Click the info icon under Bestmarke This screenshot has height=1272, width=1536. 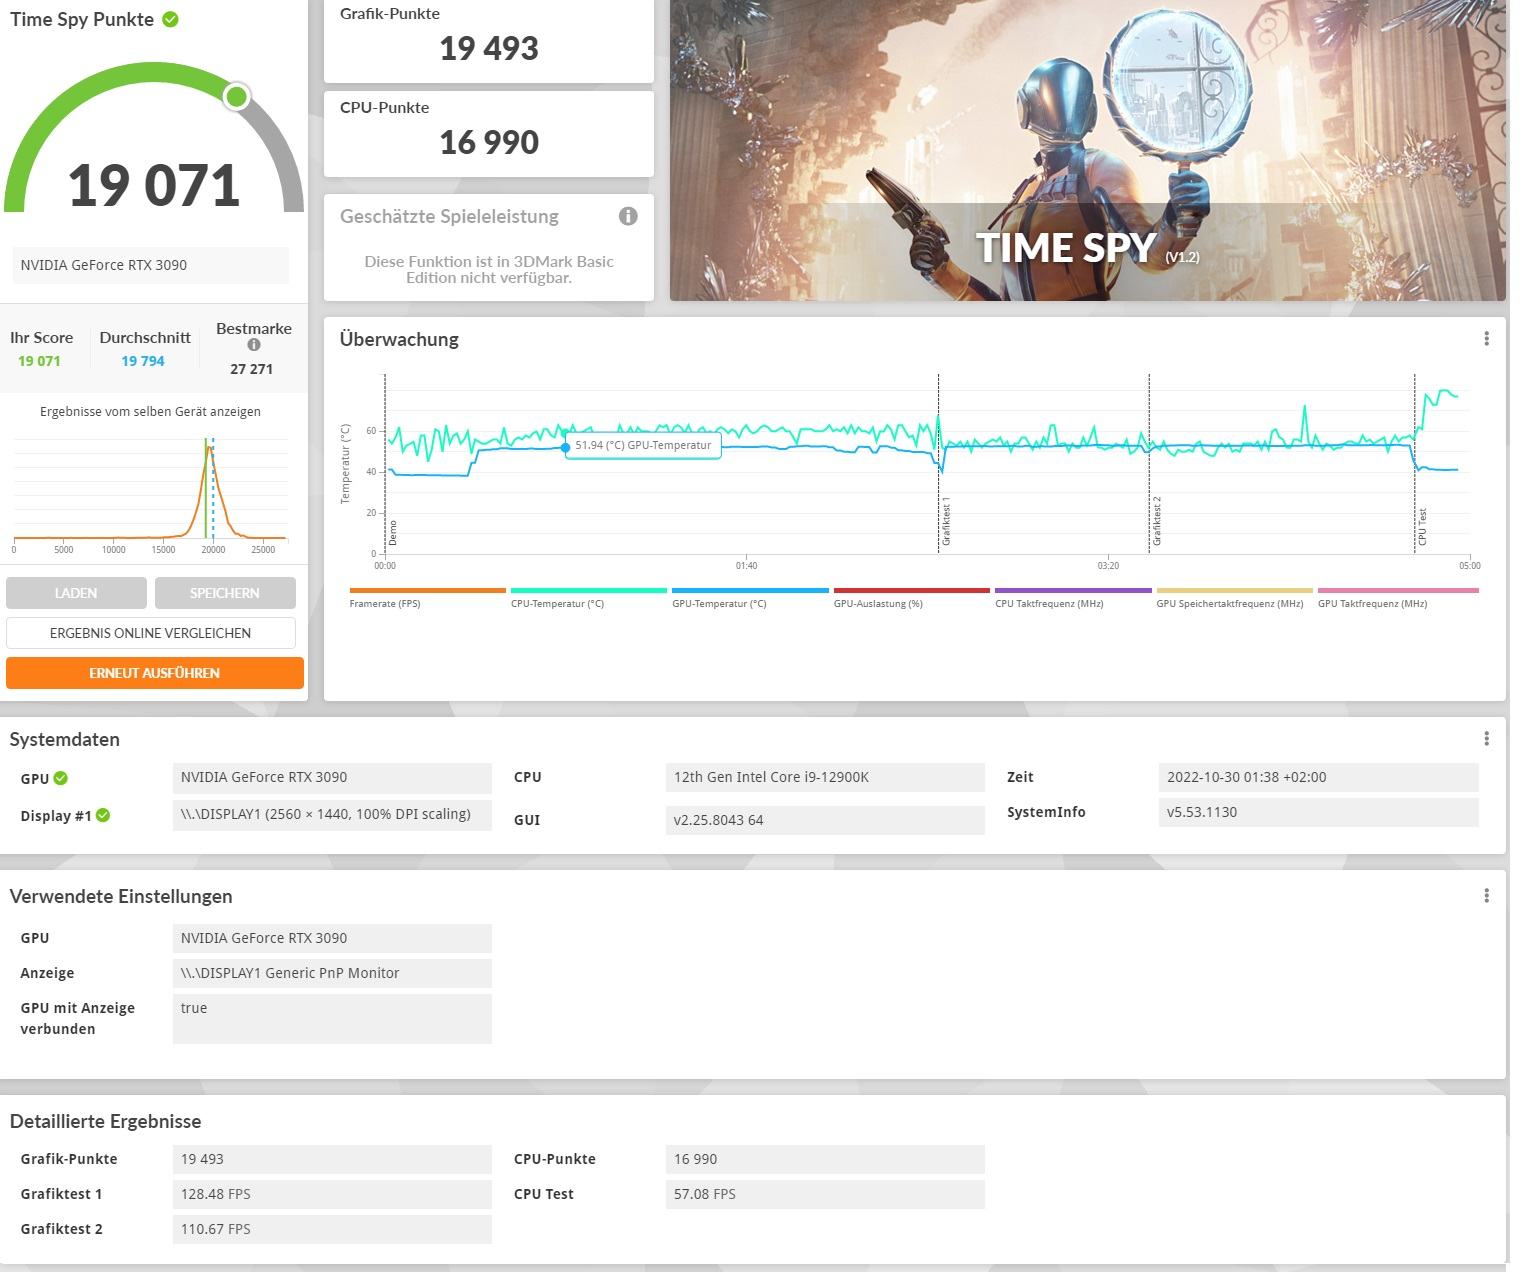[x=254, y=345]
